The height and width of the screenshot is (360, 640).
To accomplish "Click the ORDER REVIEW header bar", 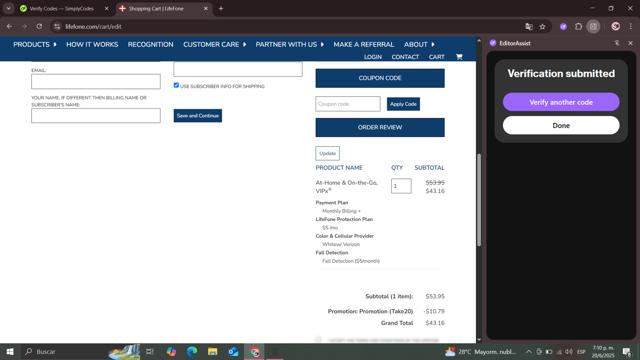I will (380, 127).
